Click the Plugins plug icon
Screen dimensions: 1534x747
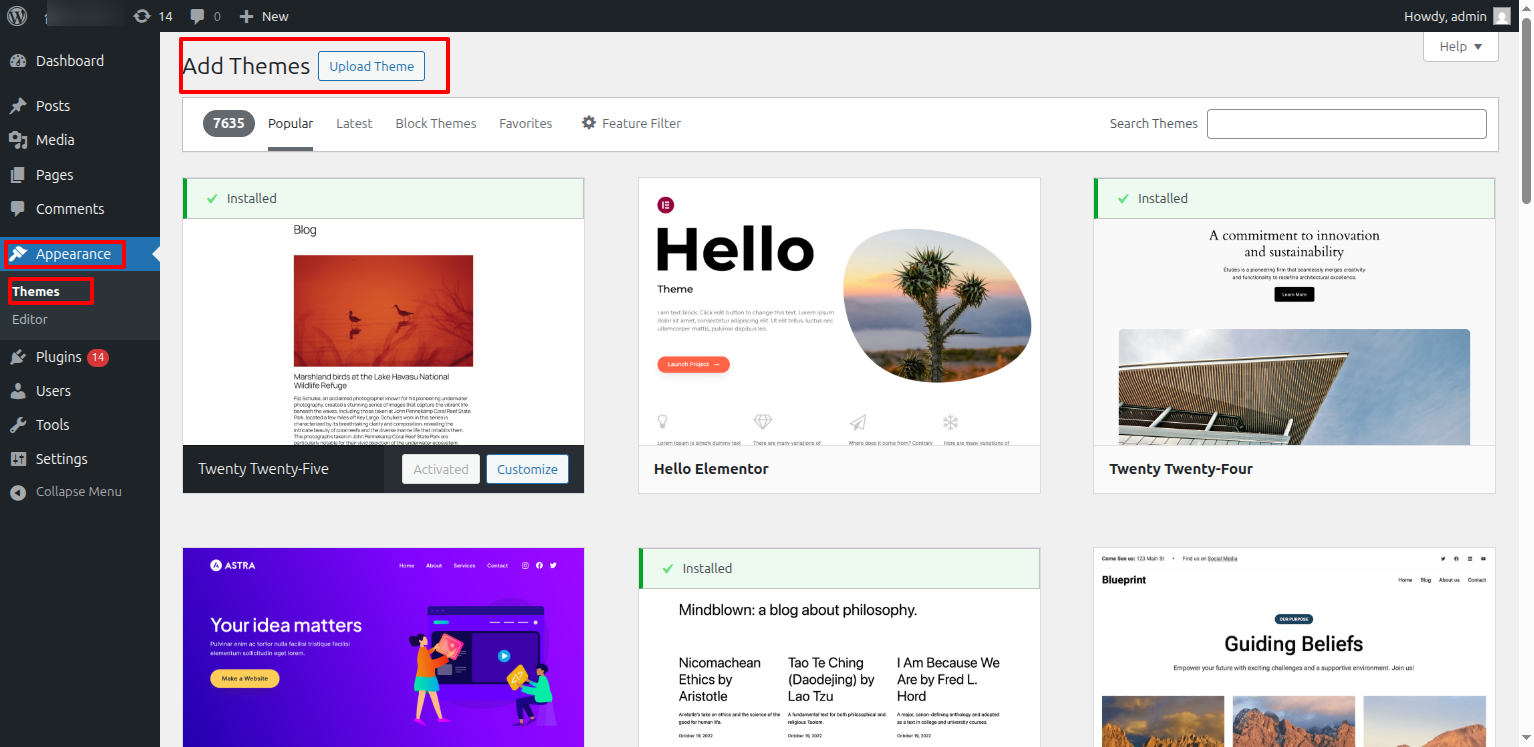[18, 357]
